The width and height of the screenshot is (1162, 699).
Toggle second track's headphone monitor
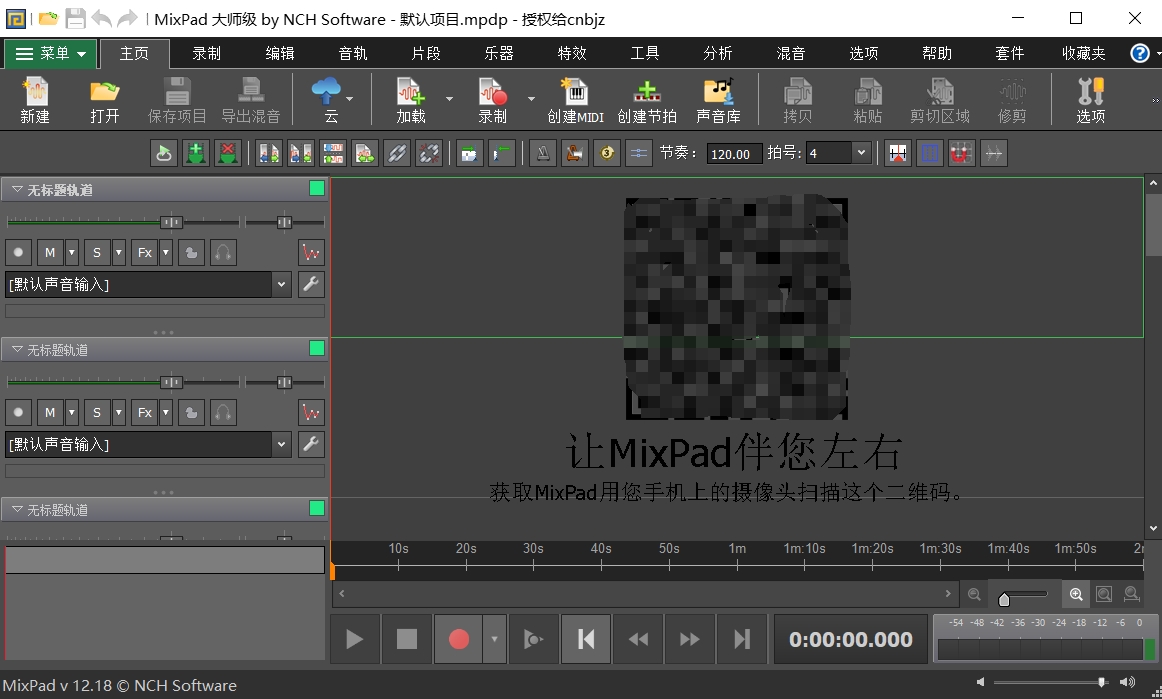(223, 412)
